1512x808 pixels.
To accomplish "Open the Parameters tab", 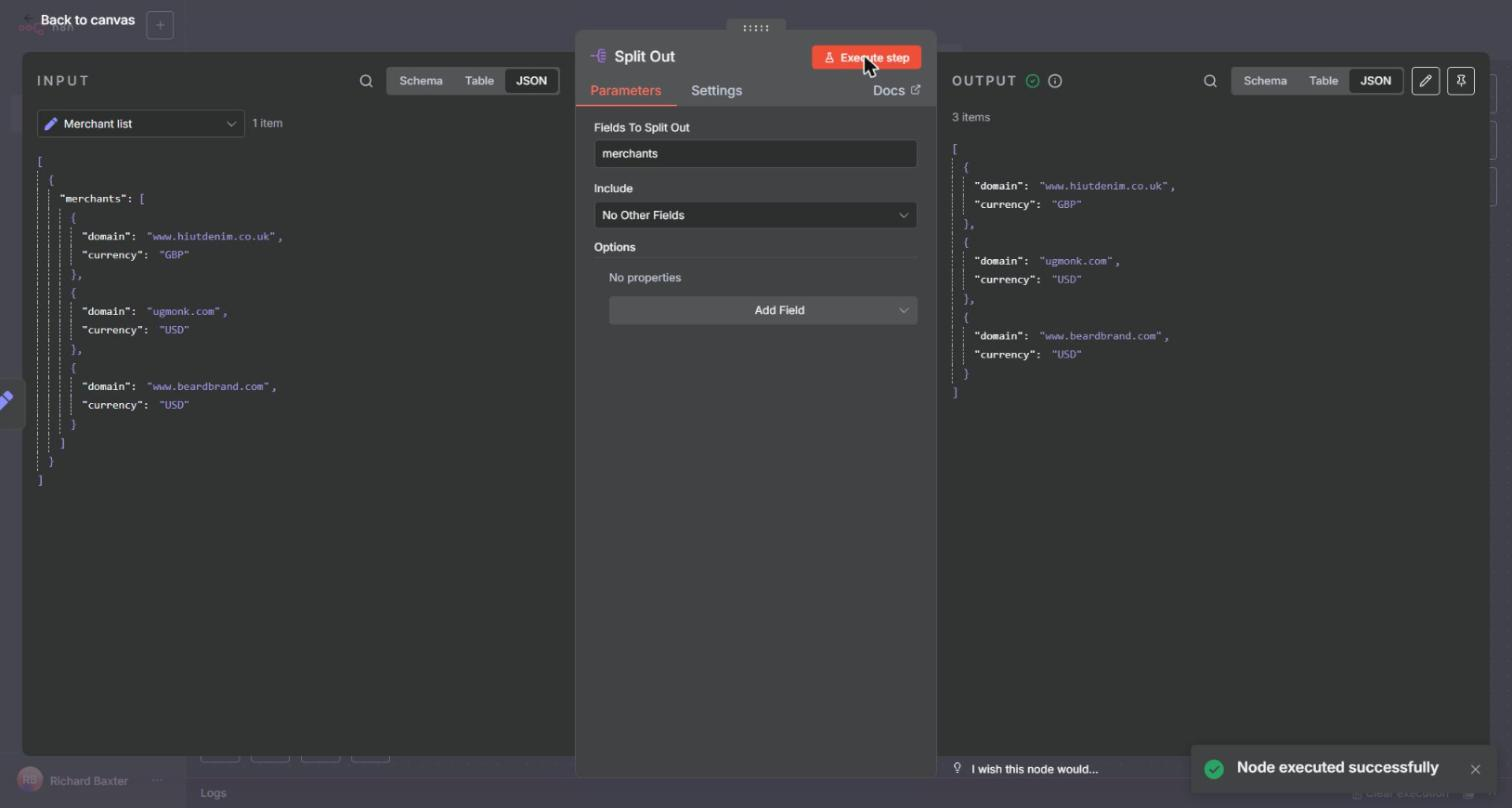I will click(626, 91).
